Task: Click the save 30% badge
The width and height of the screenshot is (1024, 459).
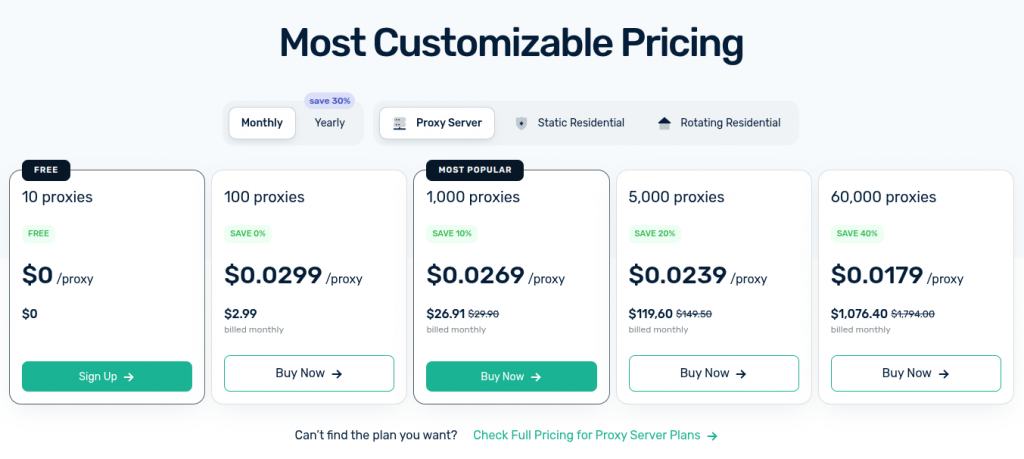Action: click(330, 101)
